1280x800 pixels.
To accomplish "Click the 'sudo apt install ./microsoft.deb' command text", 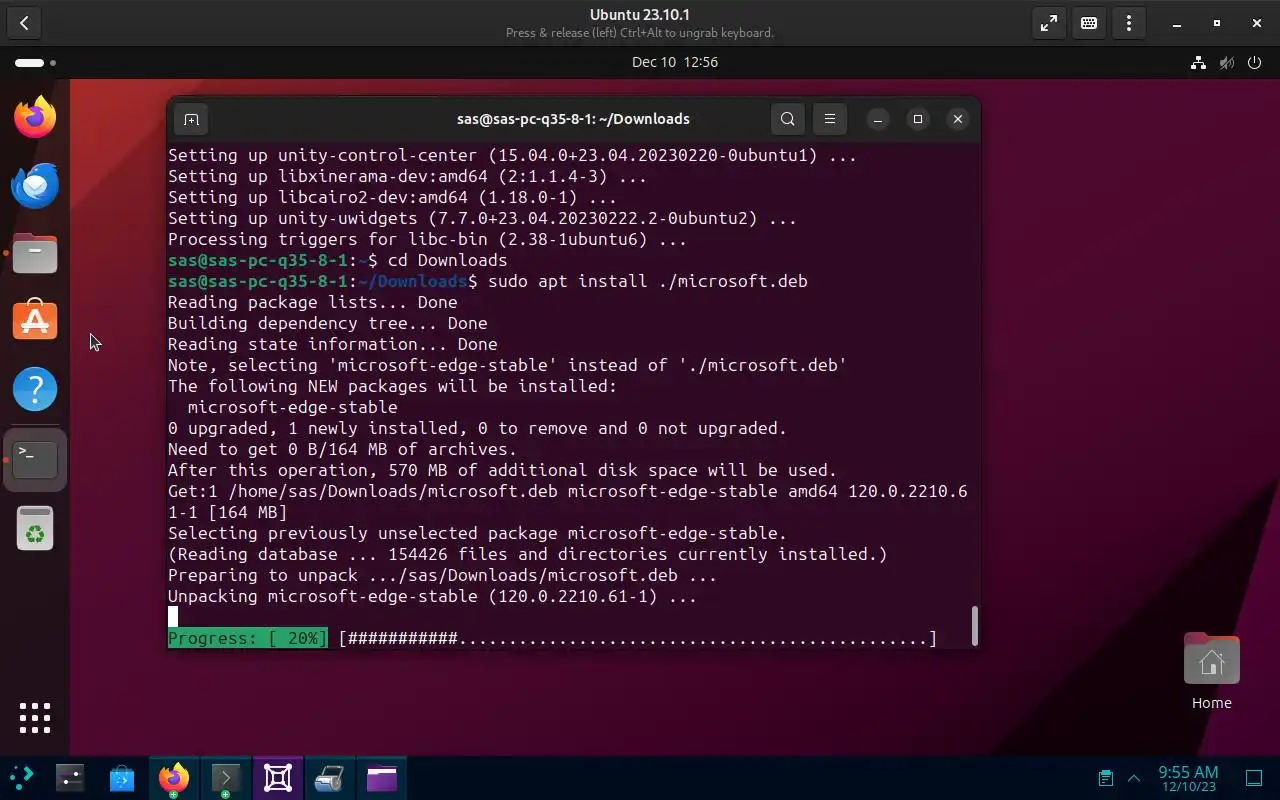I will coord(648,281).
